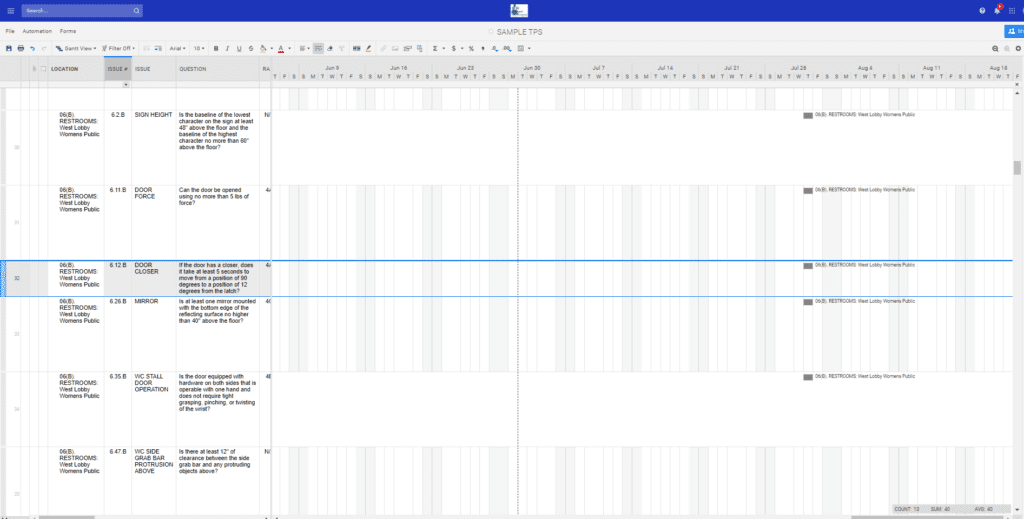Screen dimensions: 1024x519
Task: Toggle strikethrough formatting
Action: click(251, 48)
